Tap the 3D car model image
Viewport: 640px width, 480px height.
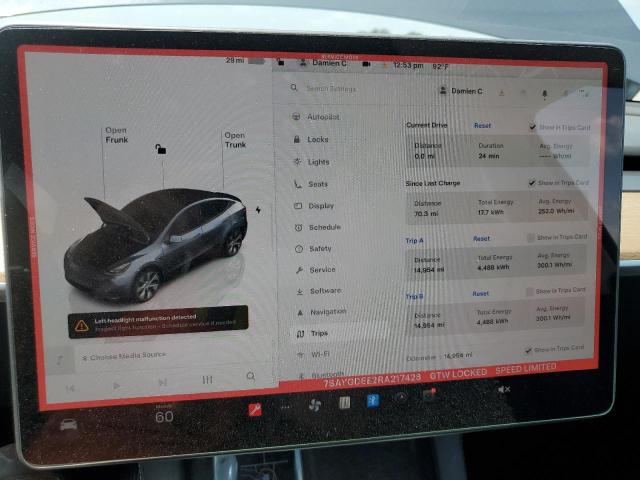click(x=156, y=245)
